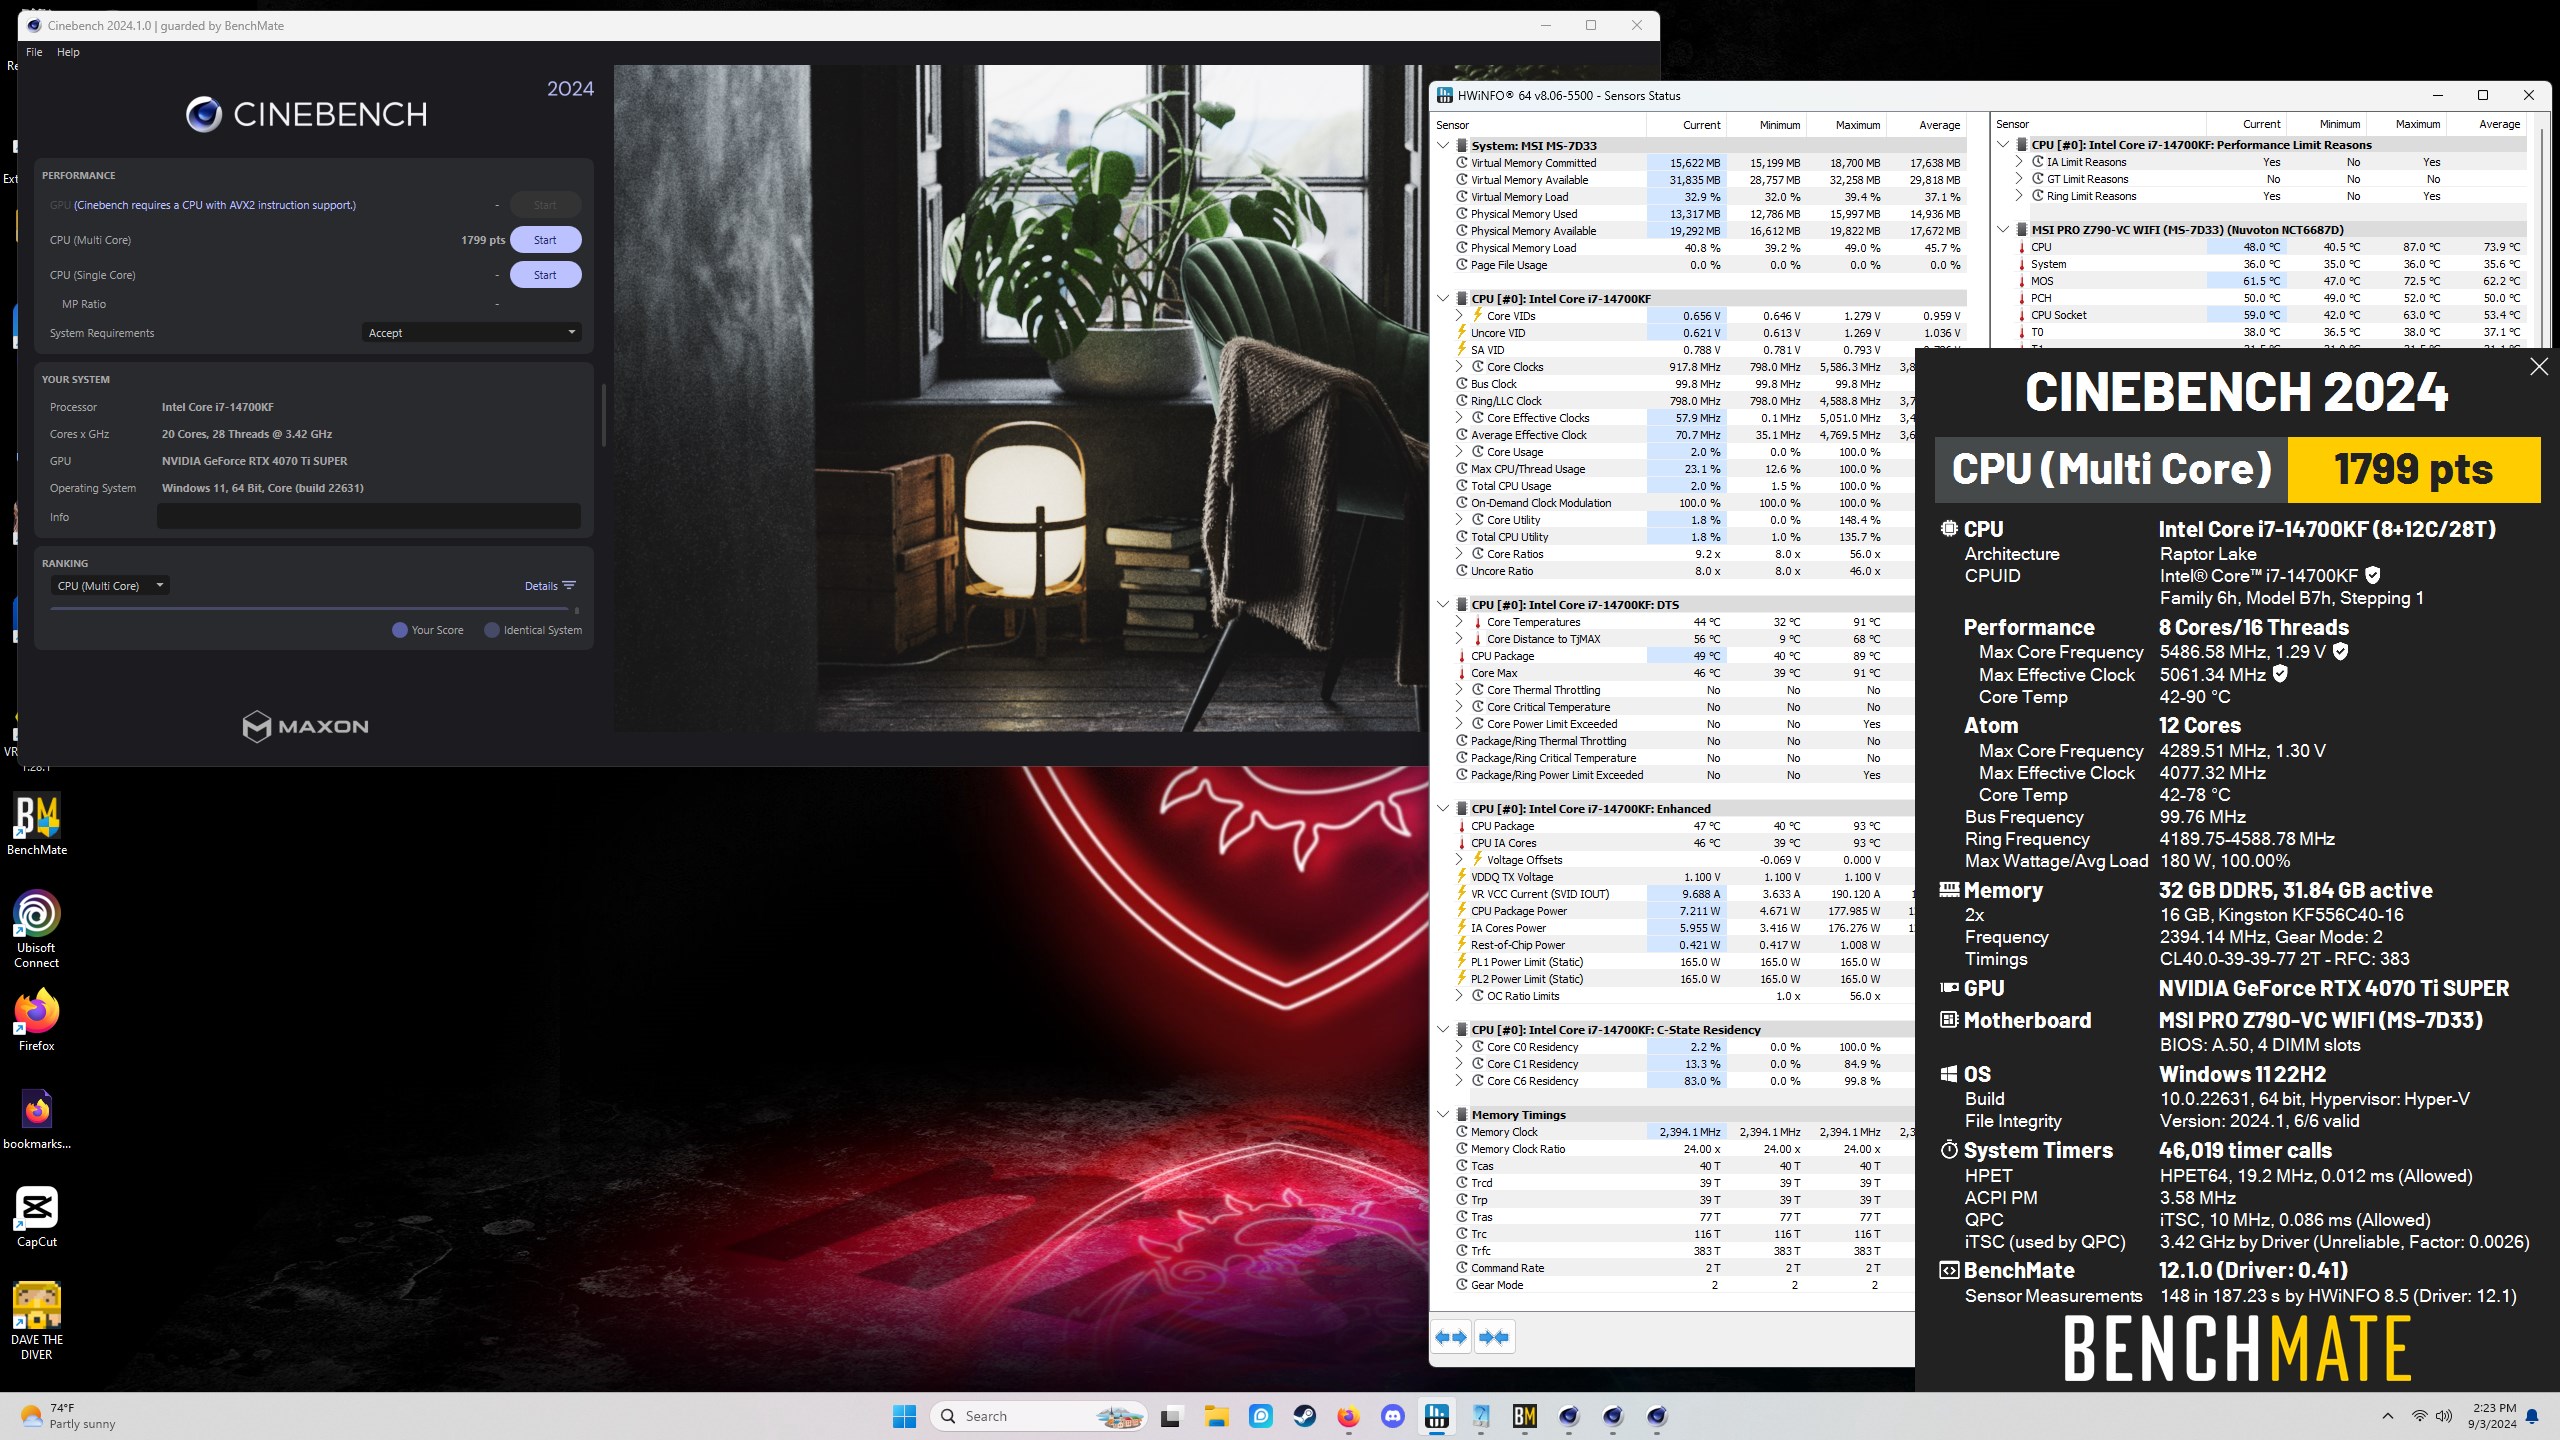Expand the IA Limit Reasons row

(2019, 162)
